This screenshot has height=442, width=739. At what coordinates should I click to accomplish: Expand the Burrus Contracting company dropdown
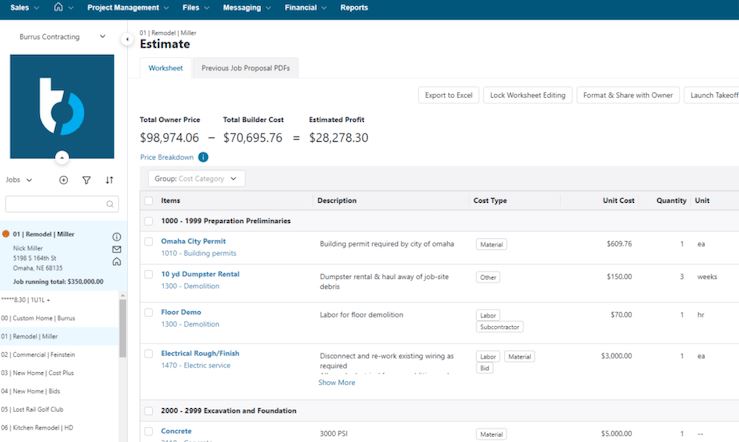62,37
